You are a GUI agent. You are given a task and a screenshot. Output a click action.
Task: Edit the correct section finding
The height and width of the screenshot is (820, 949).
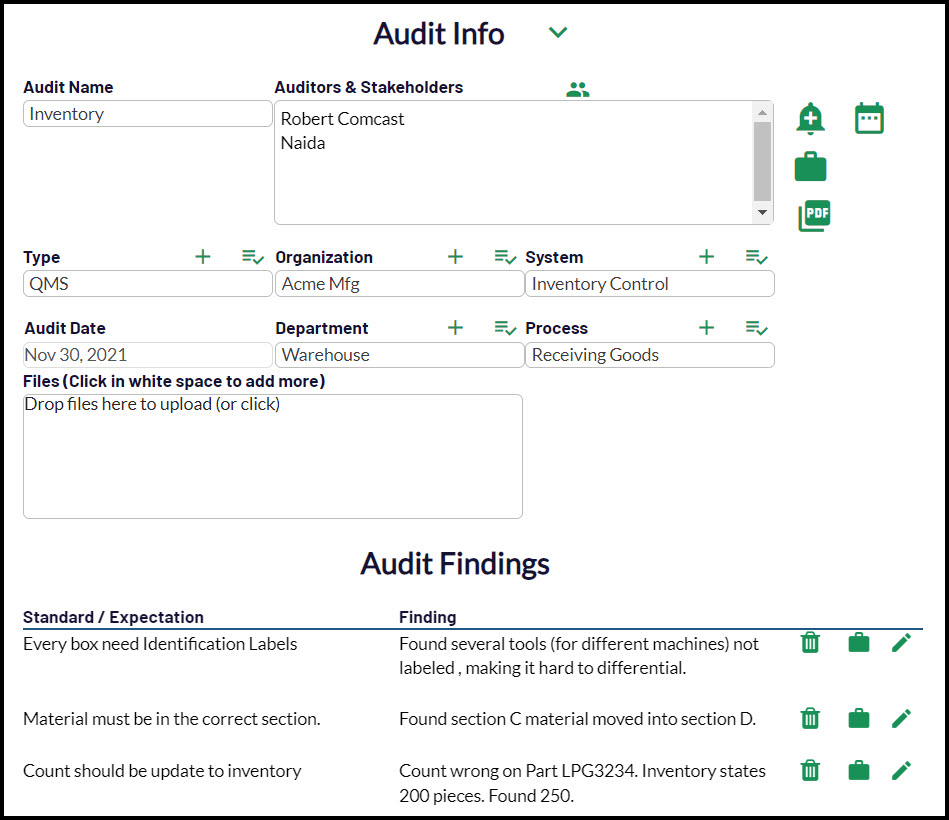point(901,718)
